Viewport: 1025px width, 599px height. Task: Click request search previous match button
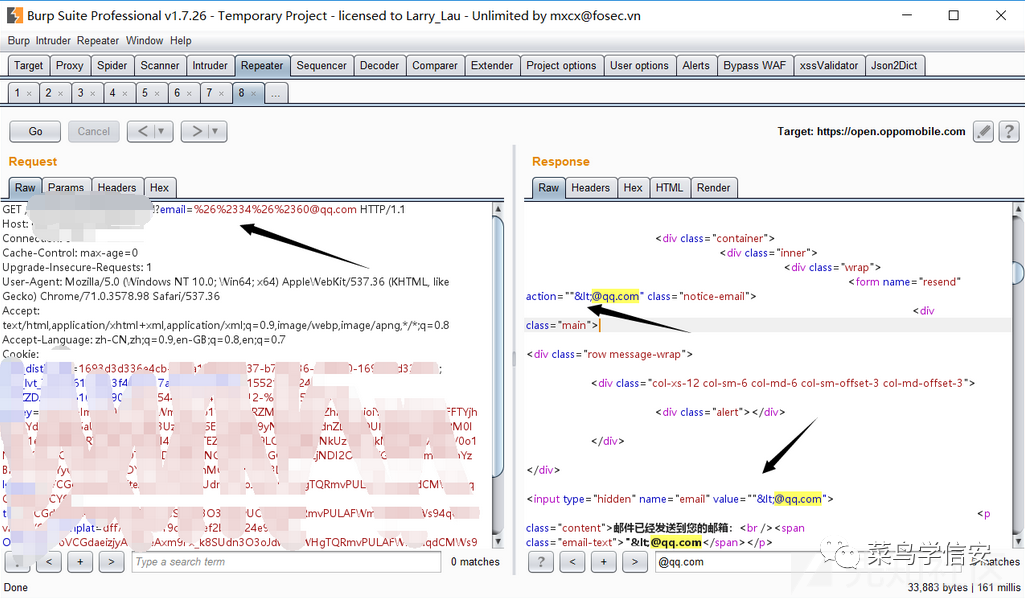click(x=49, y=561)
